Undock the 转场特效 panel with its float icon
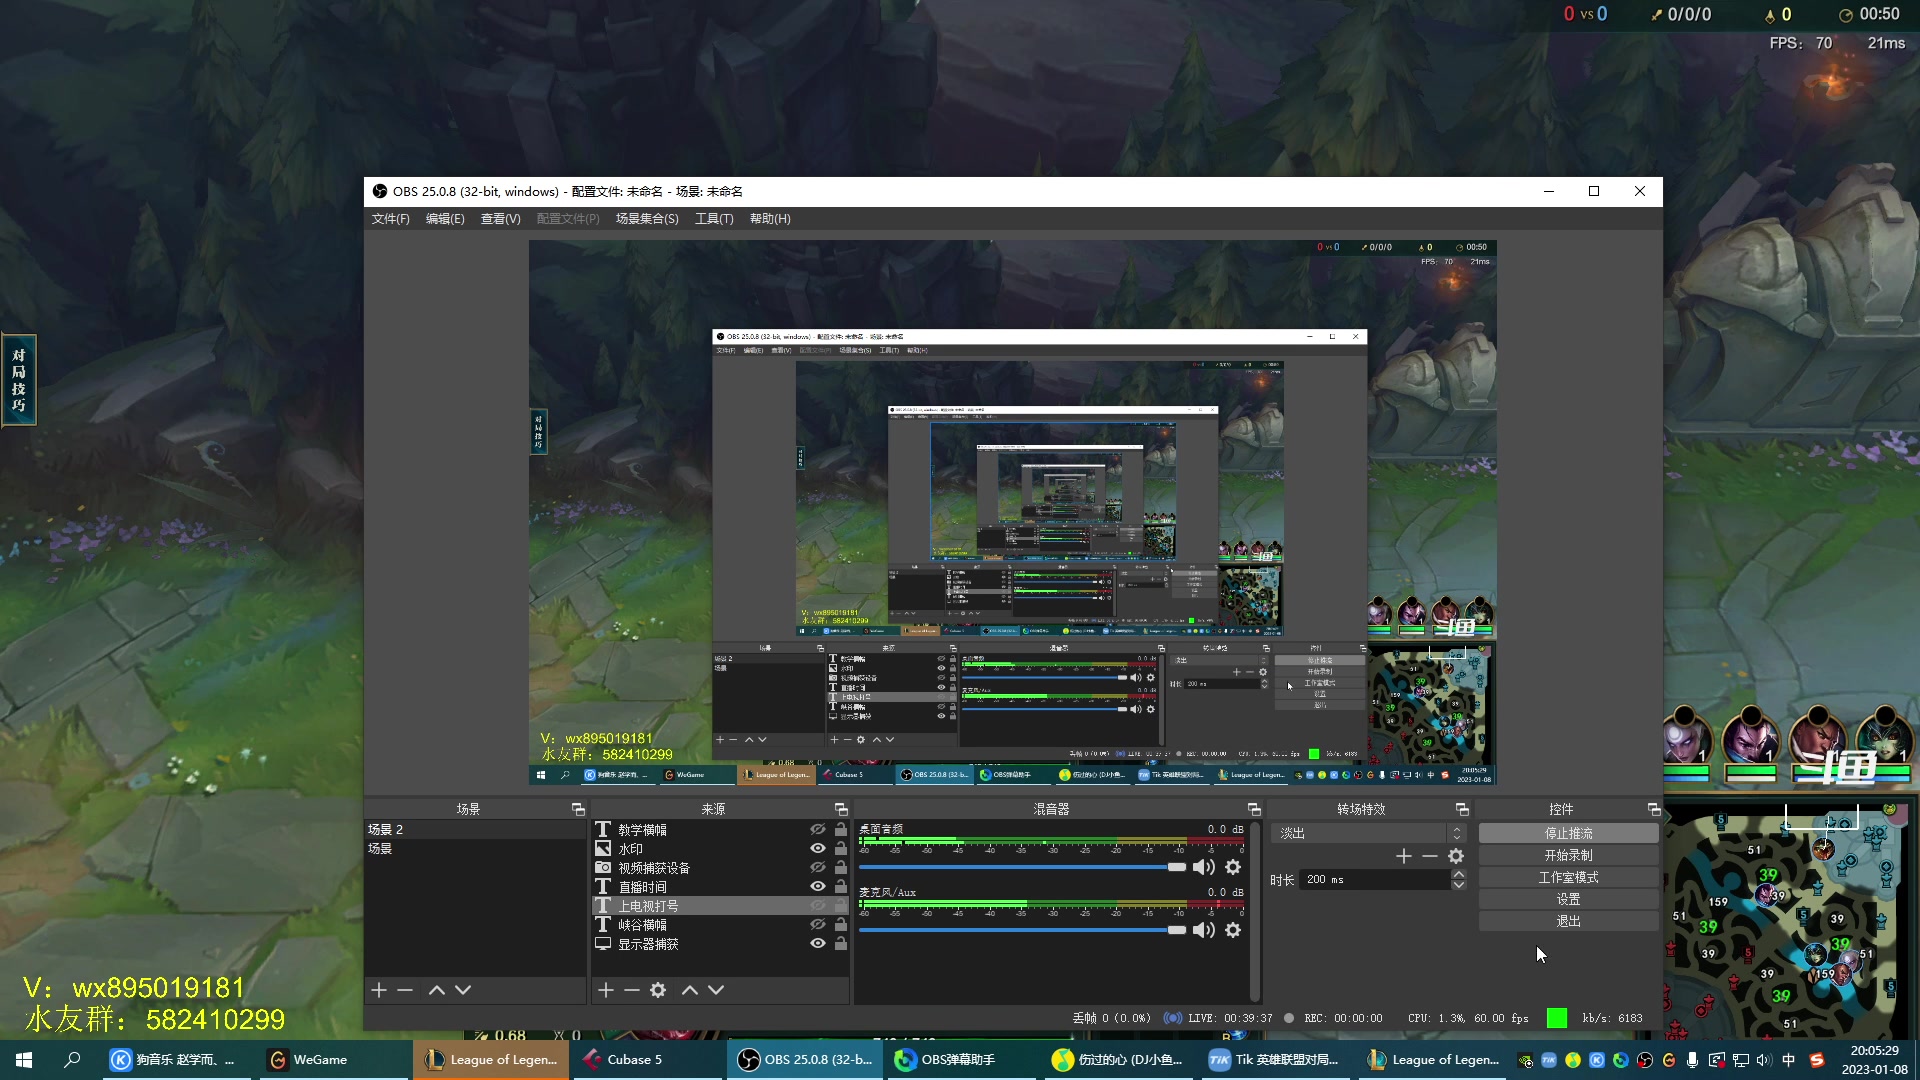The image size is (1920, 1080). pyautogui.click(x=1462, y=809)
